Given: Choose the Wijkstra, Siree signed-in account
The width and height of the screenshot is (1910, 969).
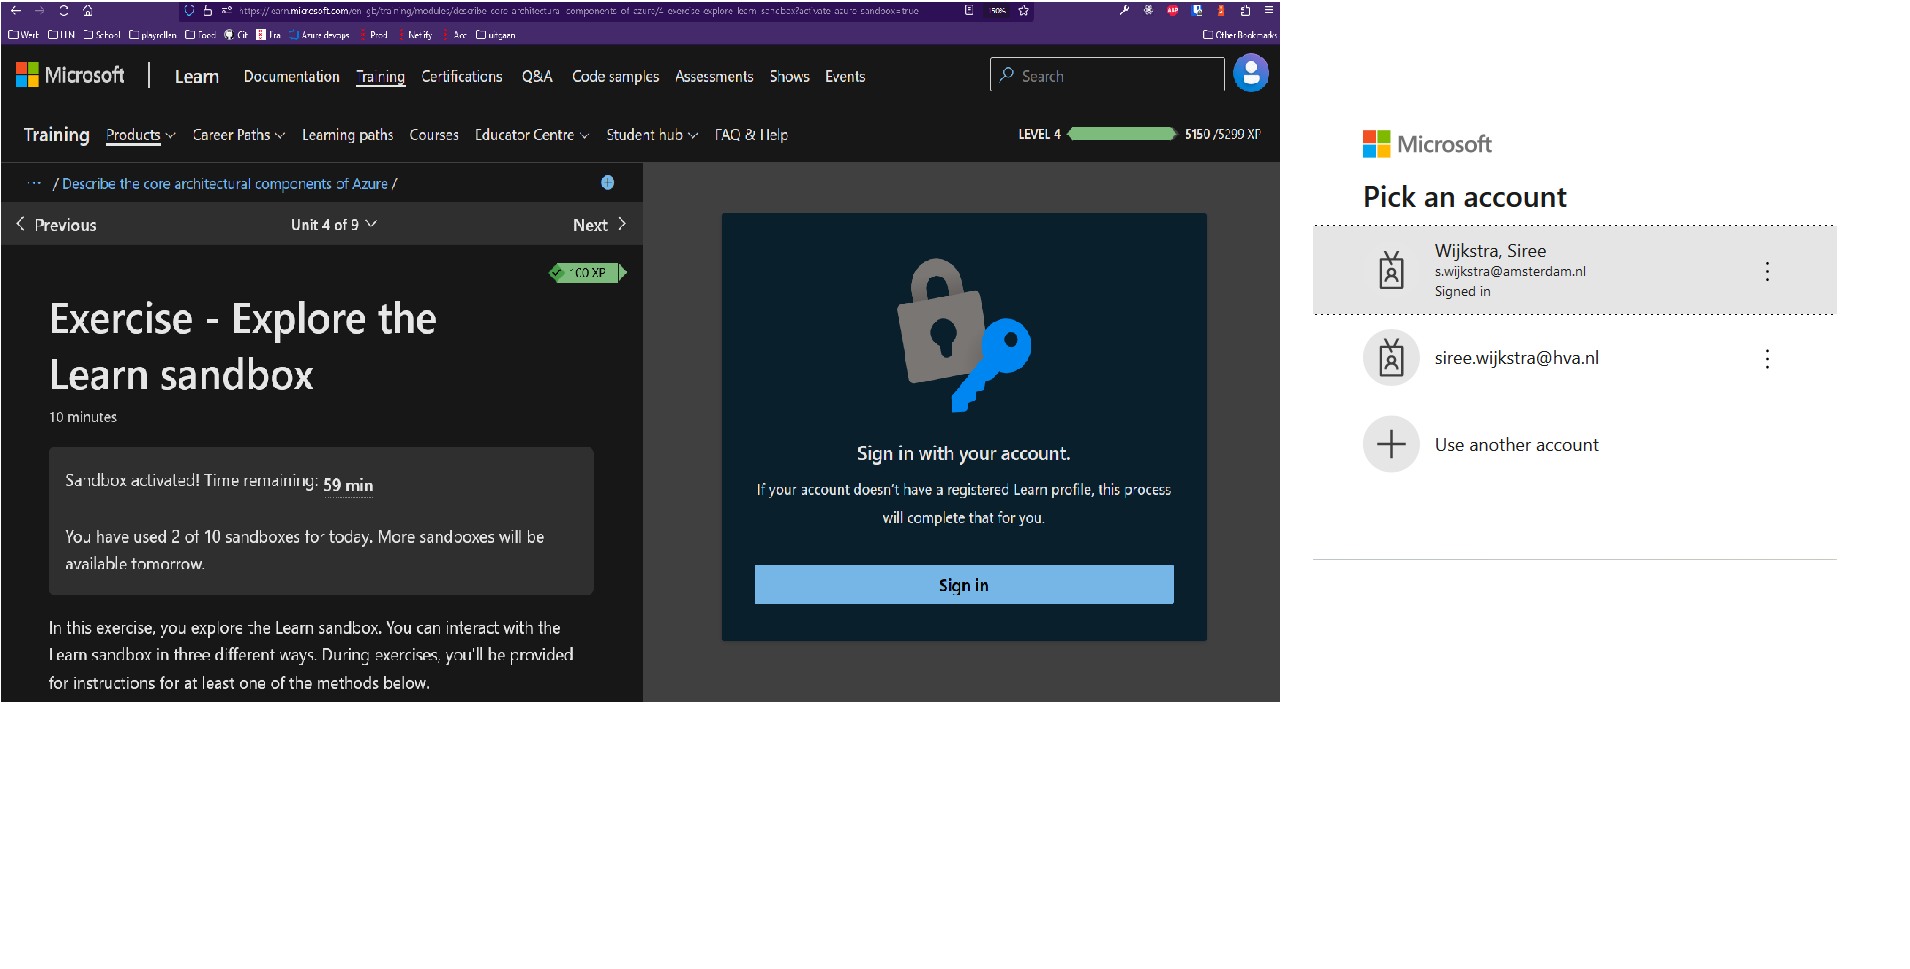Looking at the screenshot, I should 1574,271.
